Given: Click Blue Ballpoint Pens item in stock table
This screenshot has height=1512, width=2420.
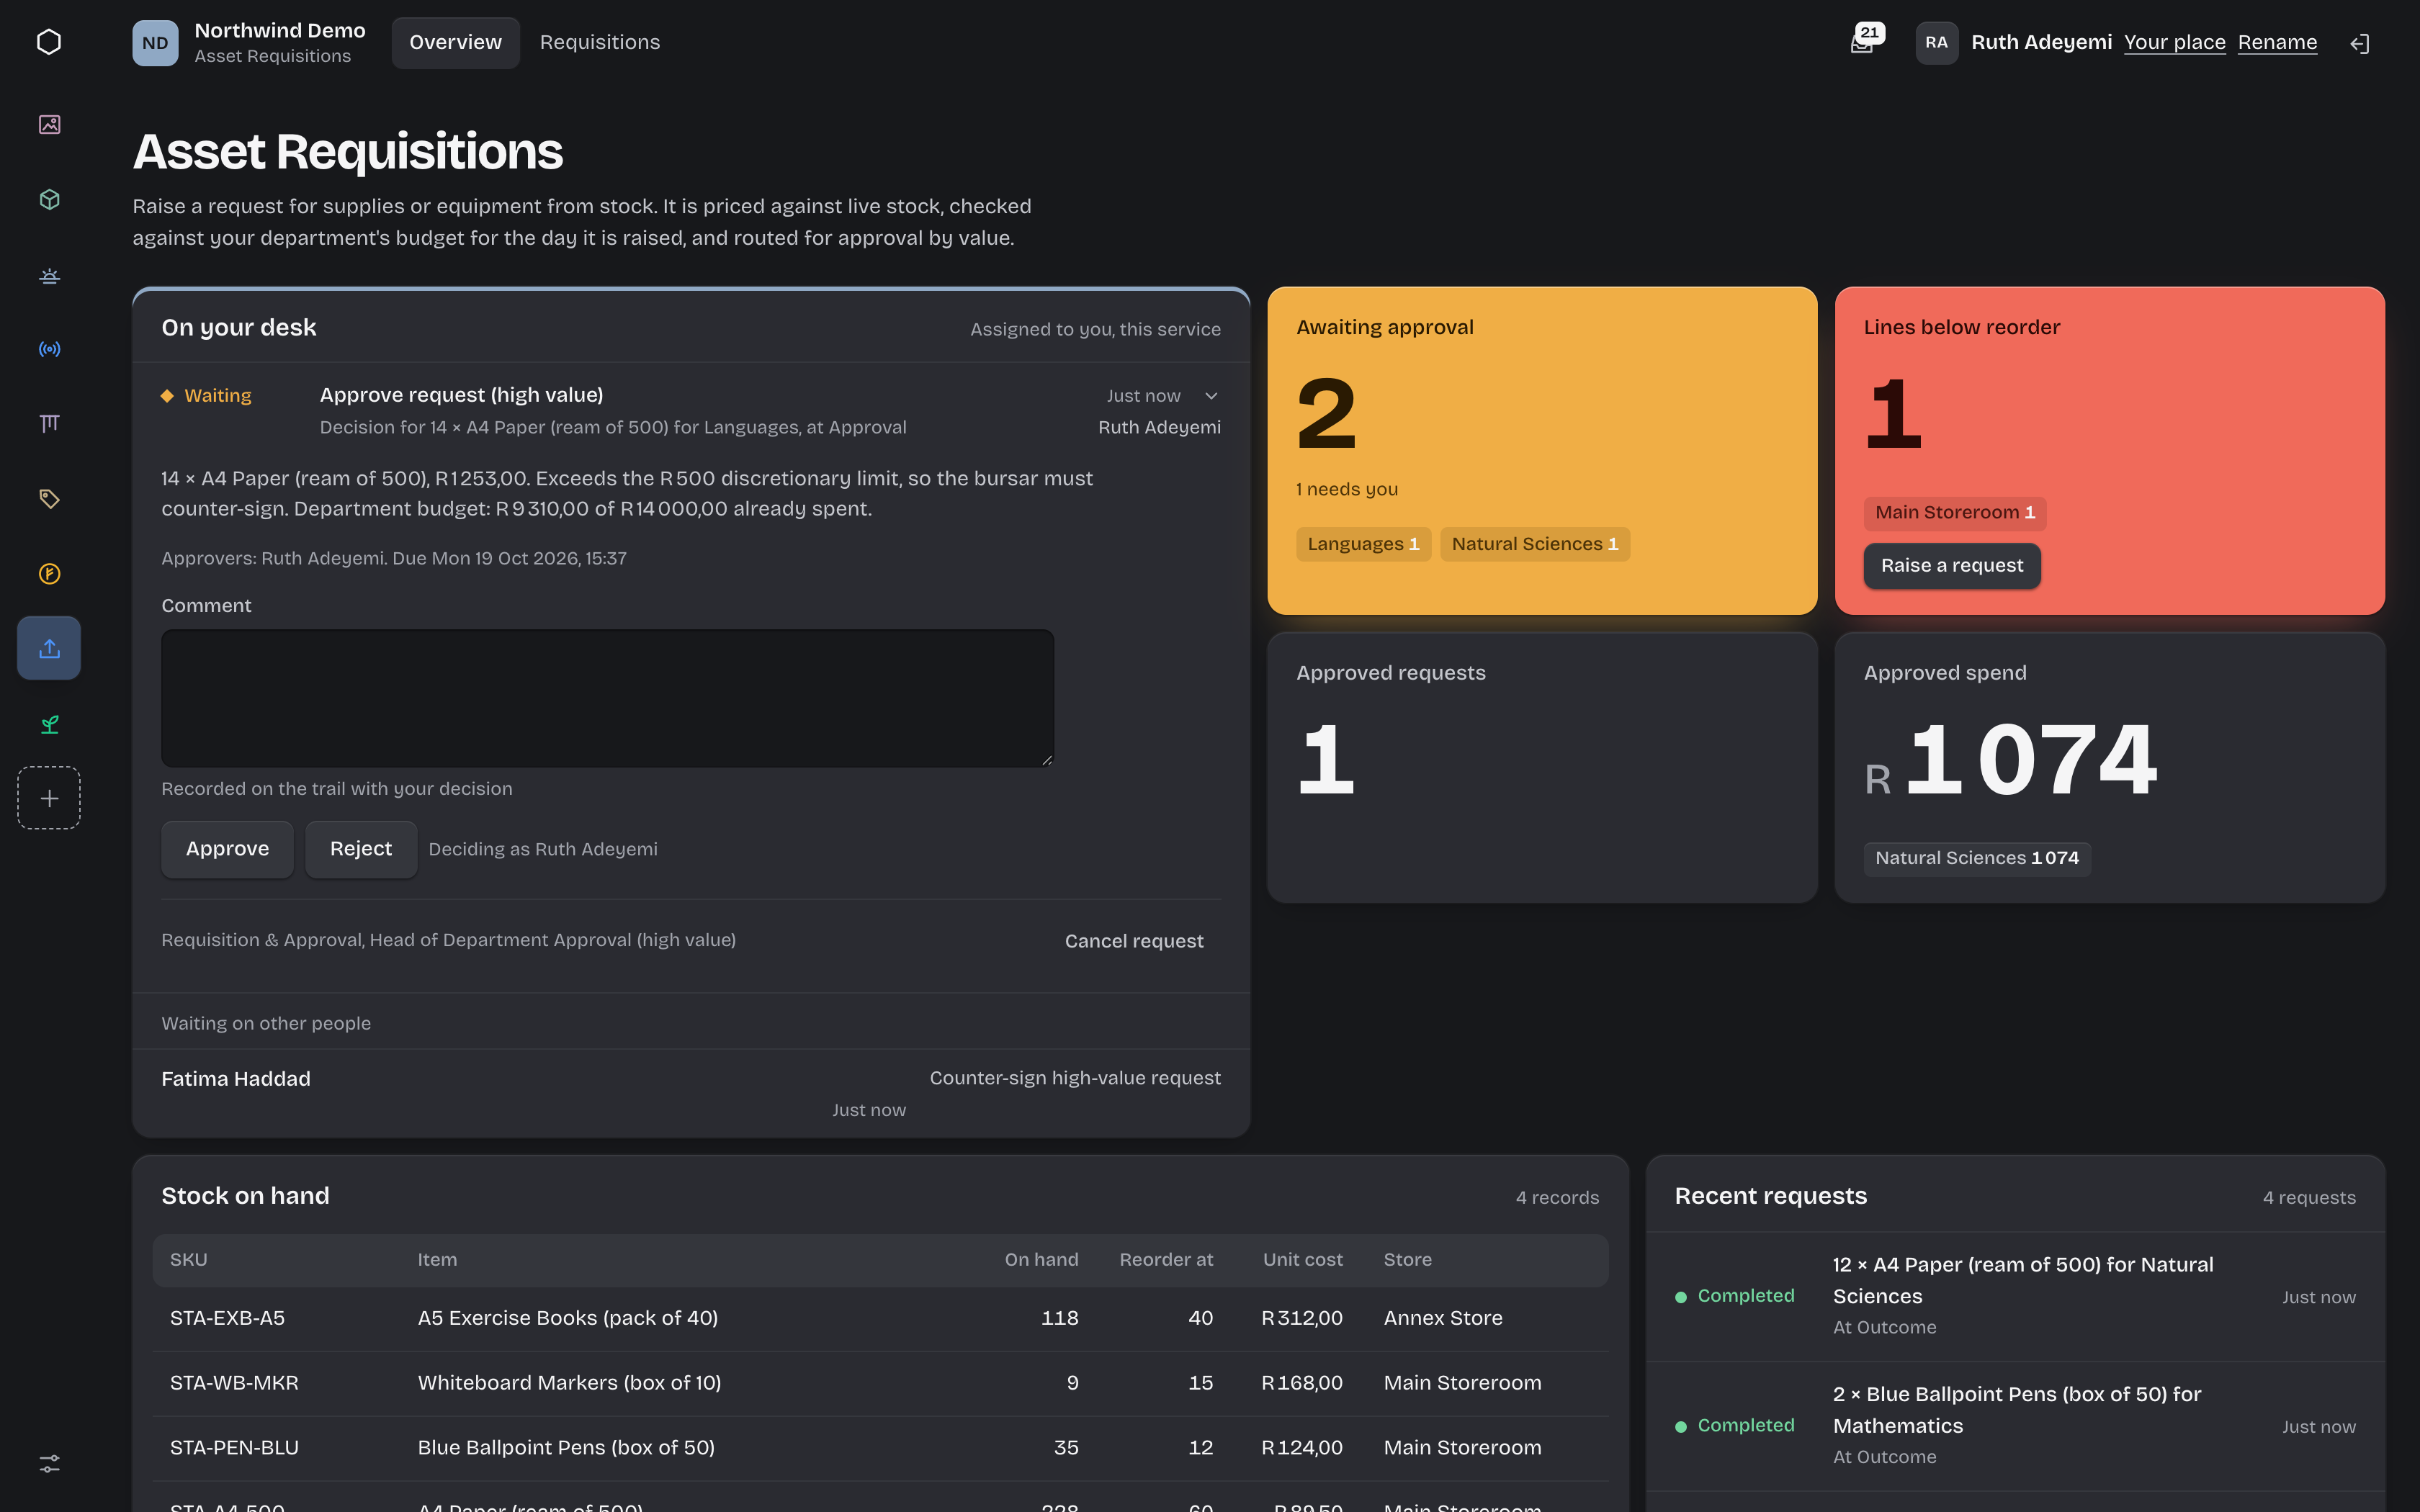Looking at the screenshot, I should click(566, 1449).
